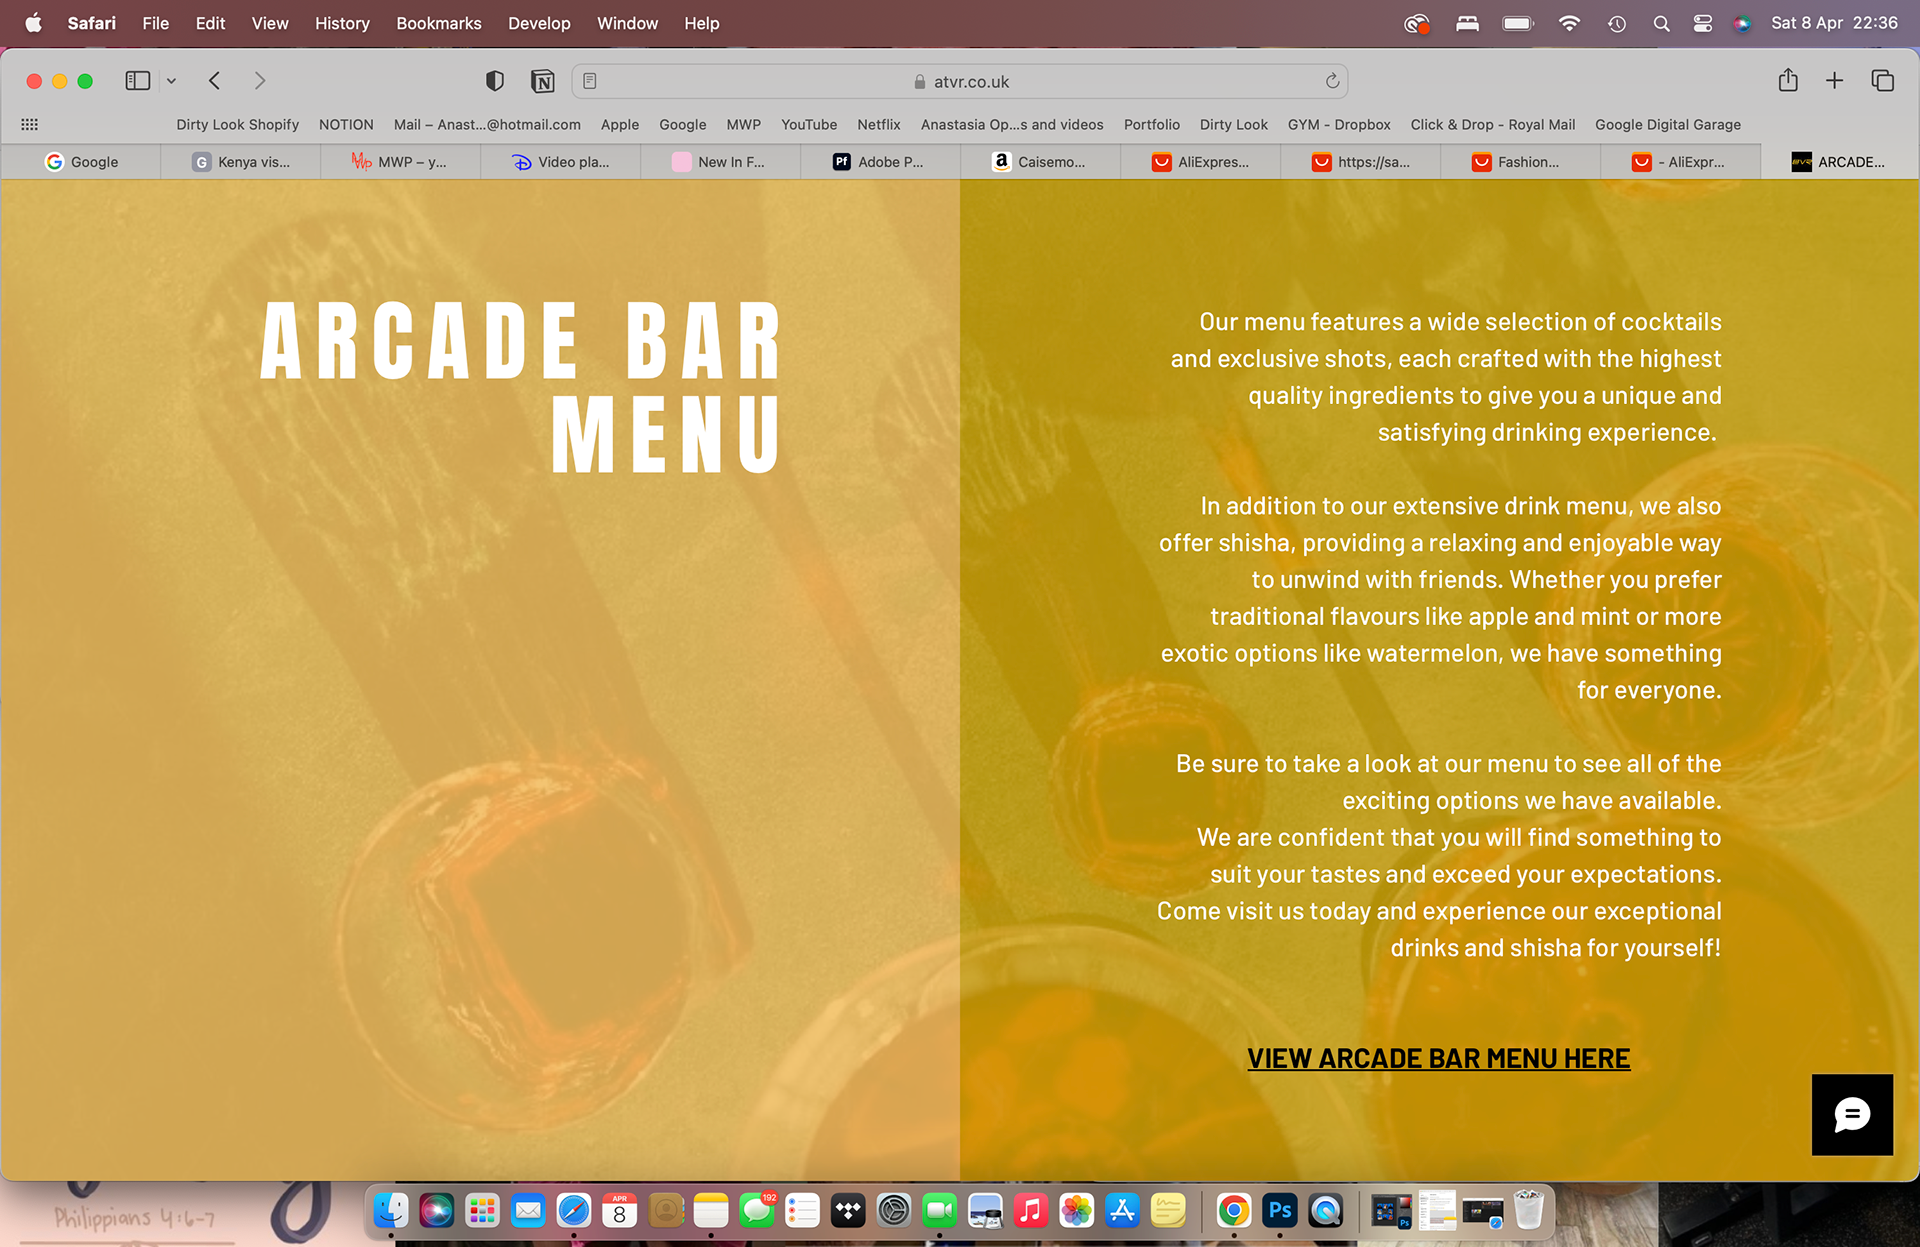Open the Google Digital Garage bookmark
The image size is (1920, 1247).
tap(1668, 125)
